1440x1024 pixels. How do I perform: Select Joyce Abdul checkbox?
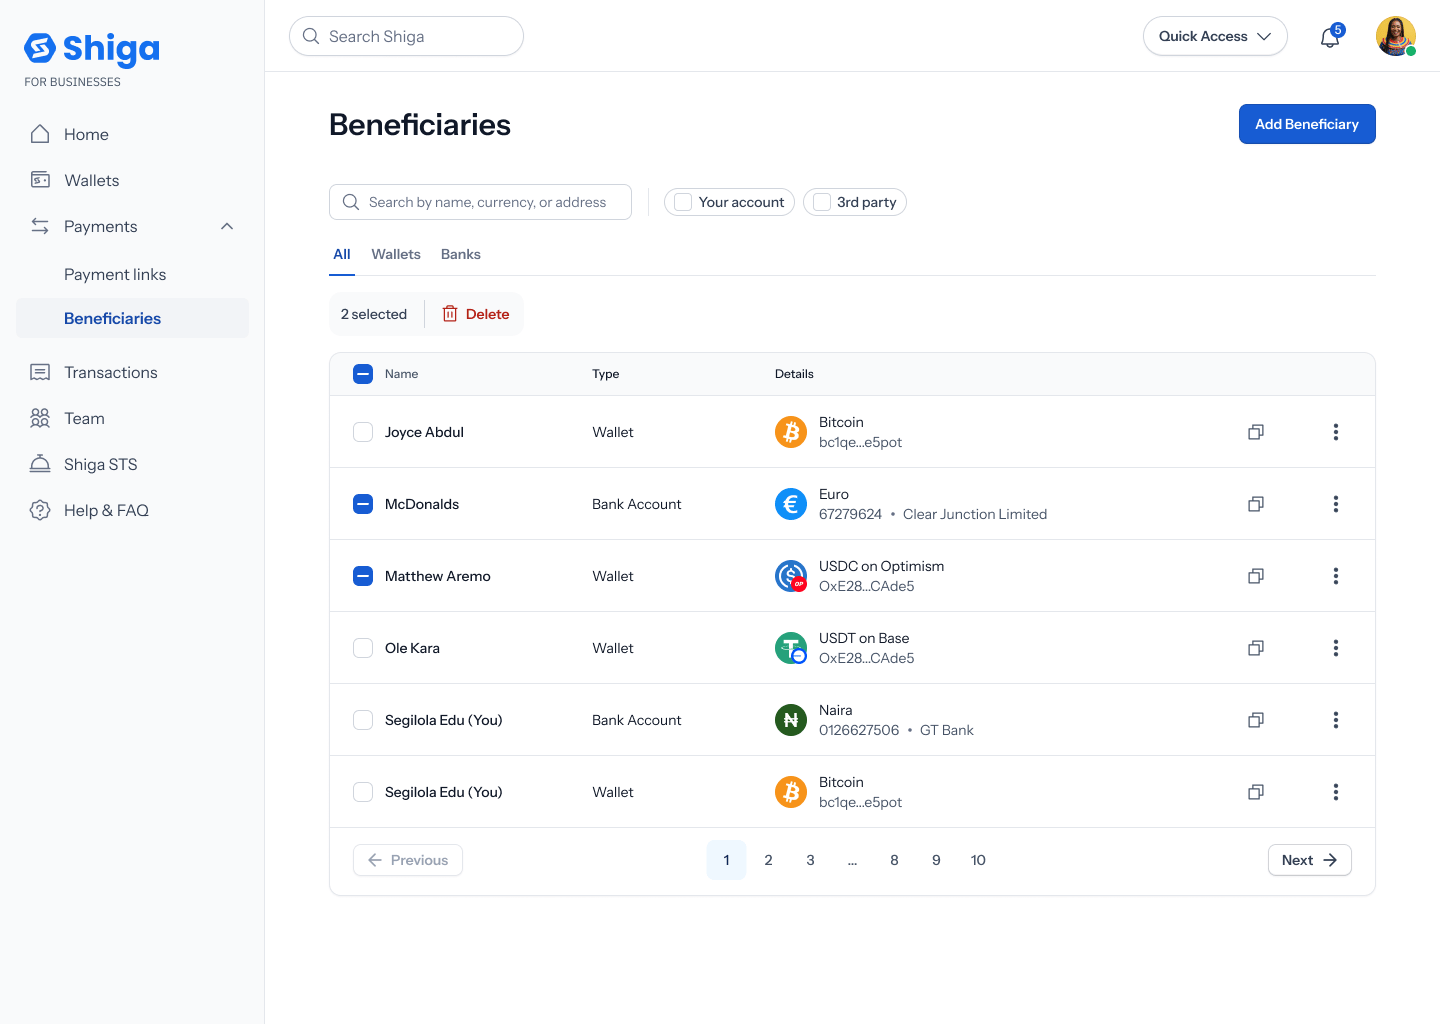[363, 432]
